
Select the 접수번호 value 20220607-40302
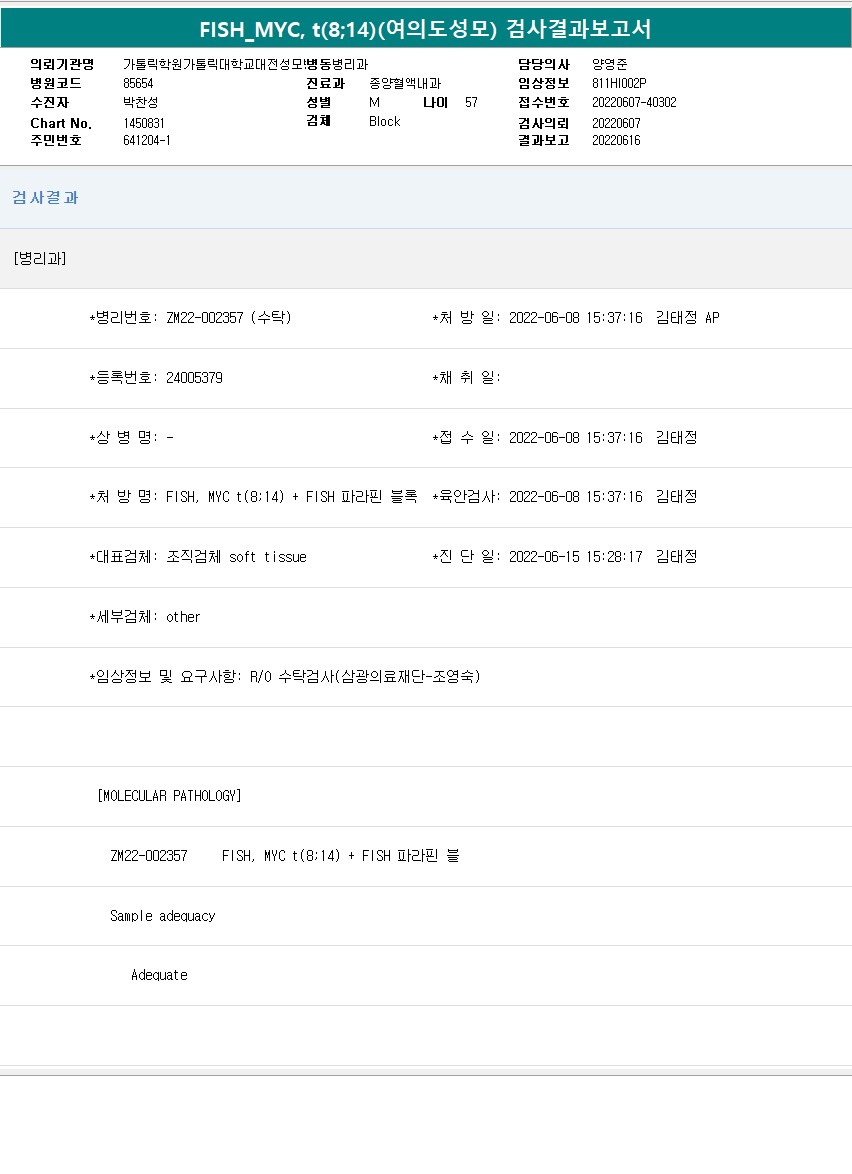(x=634, y=103)
